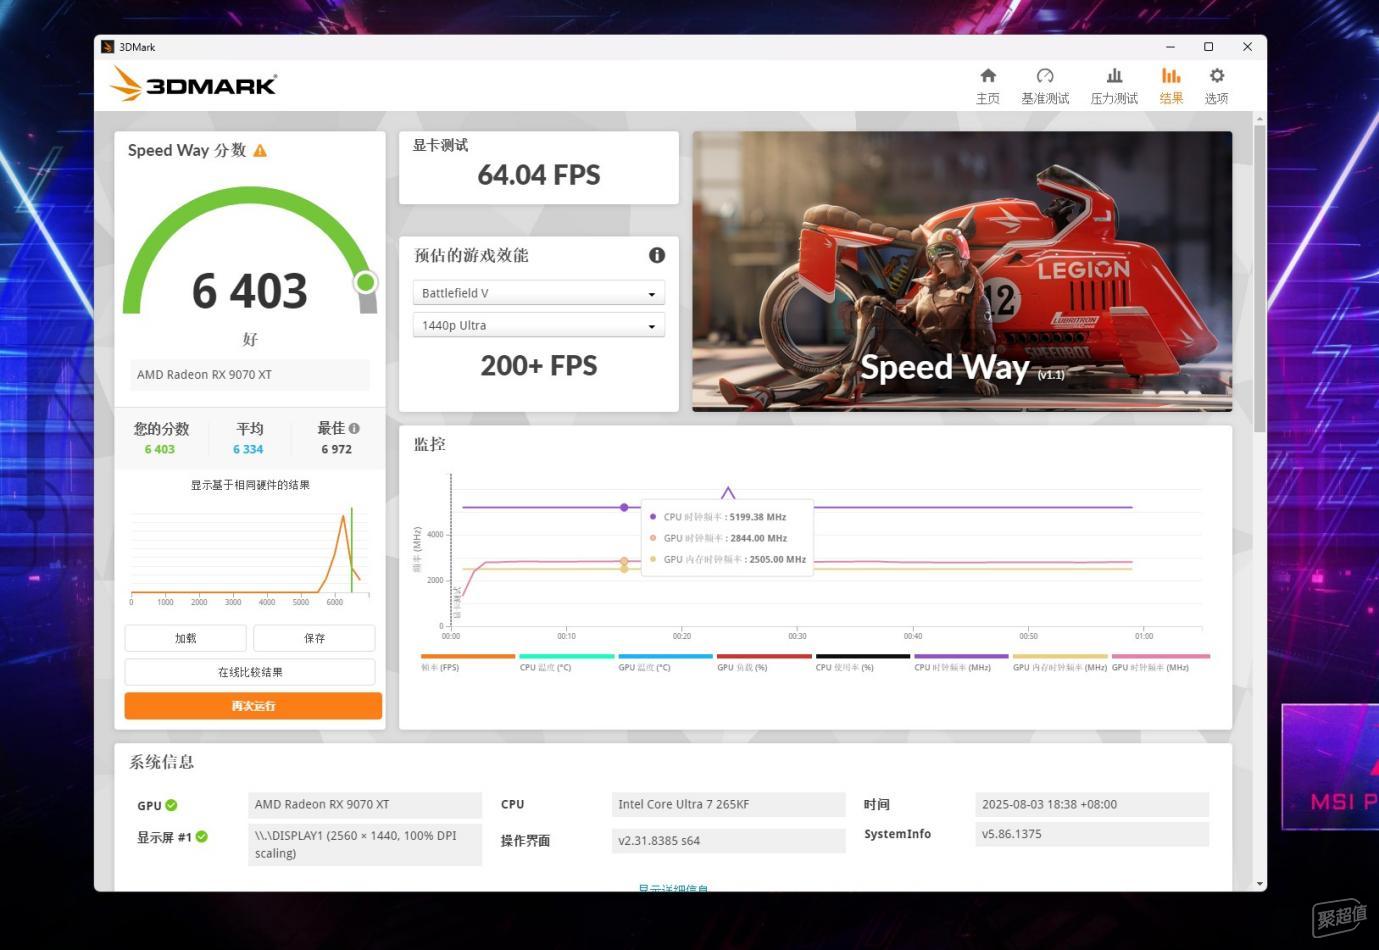Image resolution: width=1379 pixels, height=950 pixels.
Task: Click the 6 403 score value
Action: (250, 291)
